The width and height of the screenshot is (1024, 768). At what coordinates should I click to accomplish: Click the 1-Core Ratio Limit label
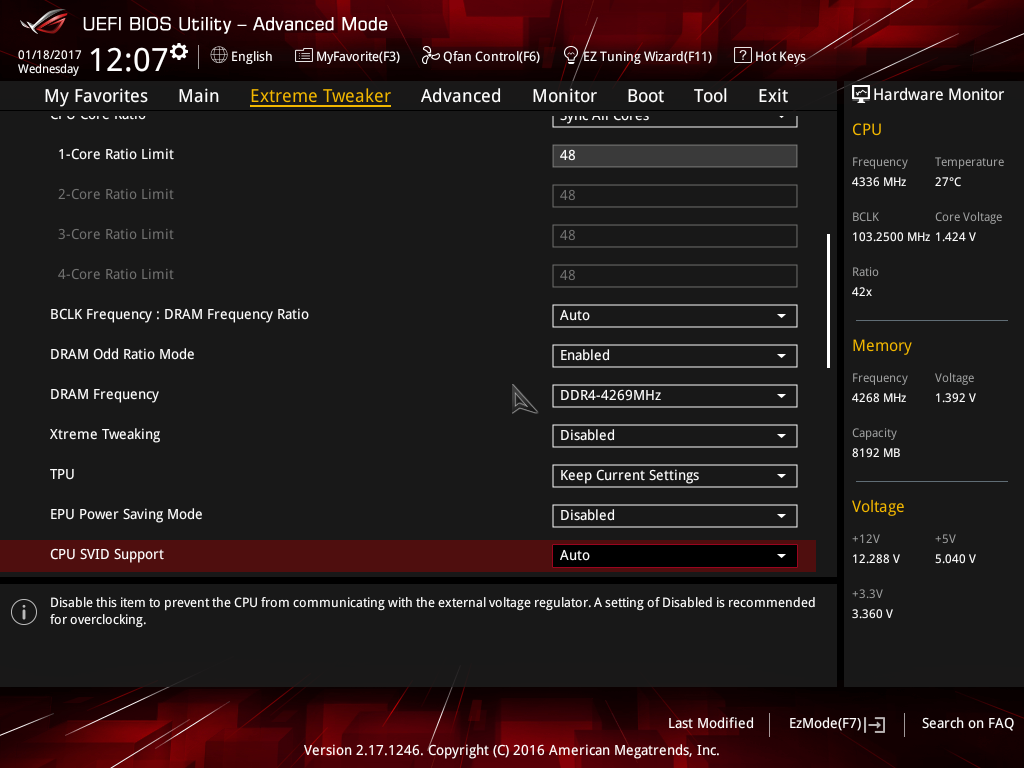[x=116, y=154]
